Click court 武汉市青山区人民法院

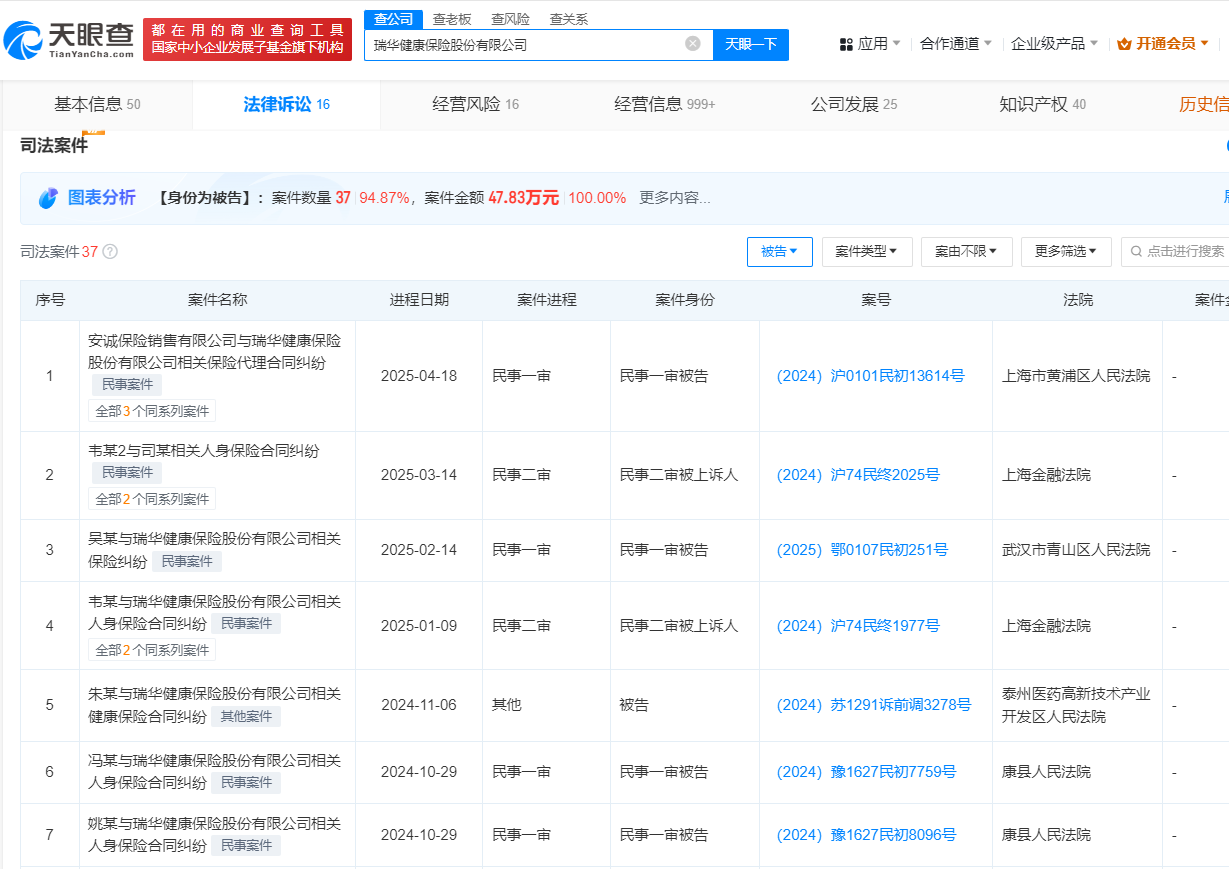click(x=1076, y=550)
